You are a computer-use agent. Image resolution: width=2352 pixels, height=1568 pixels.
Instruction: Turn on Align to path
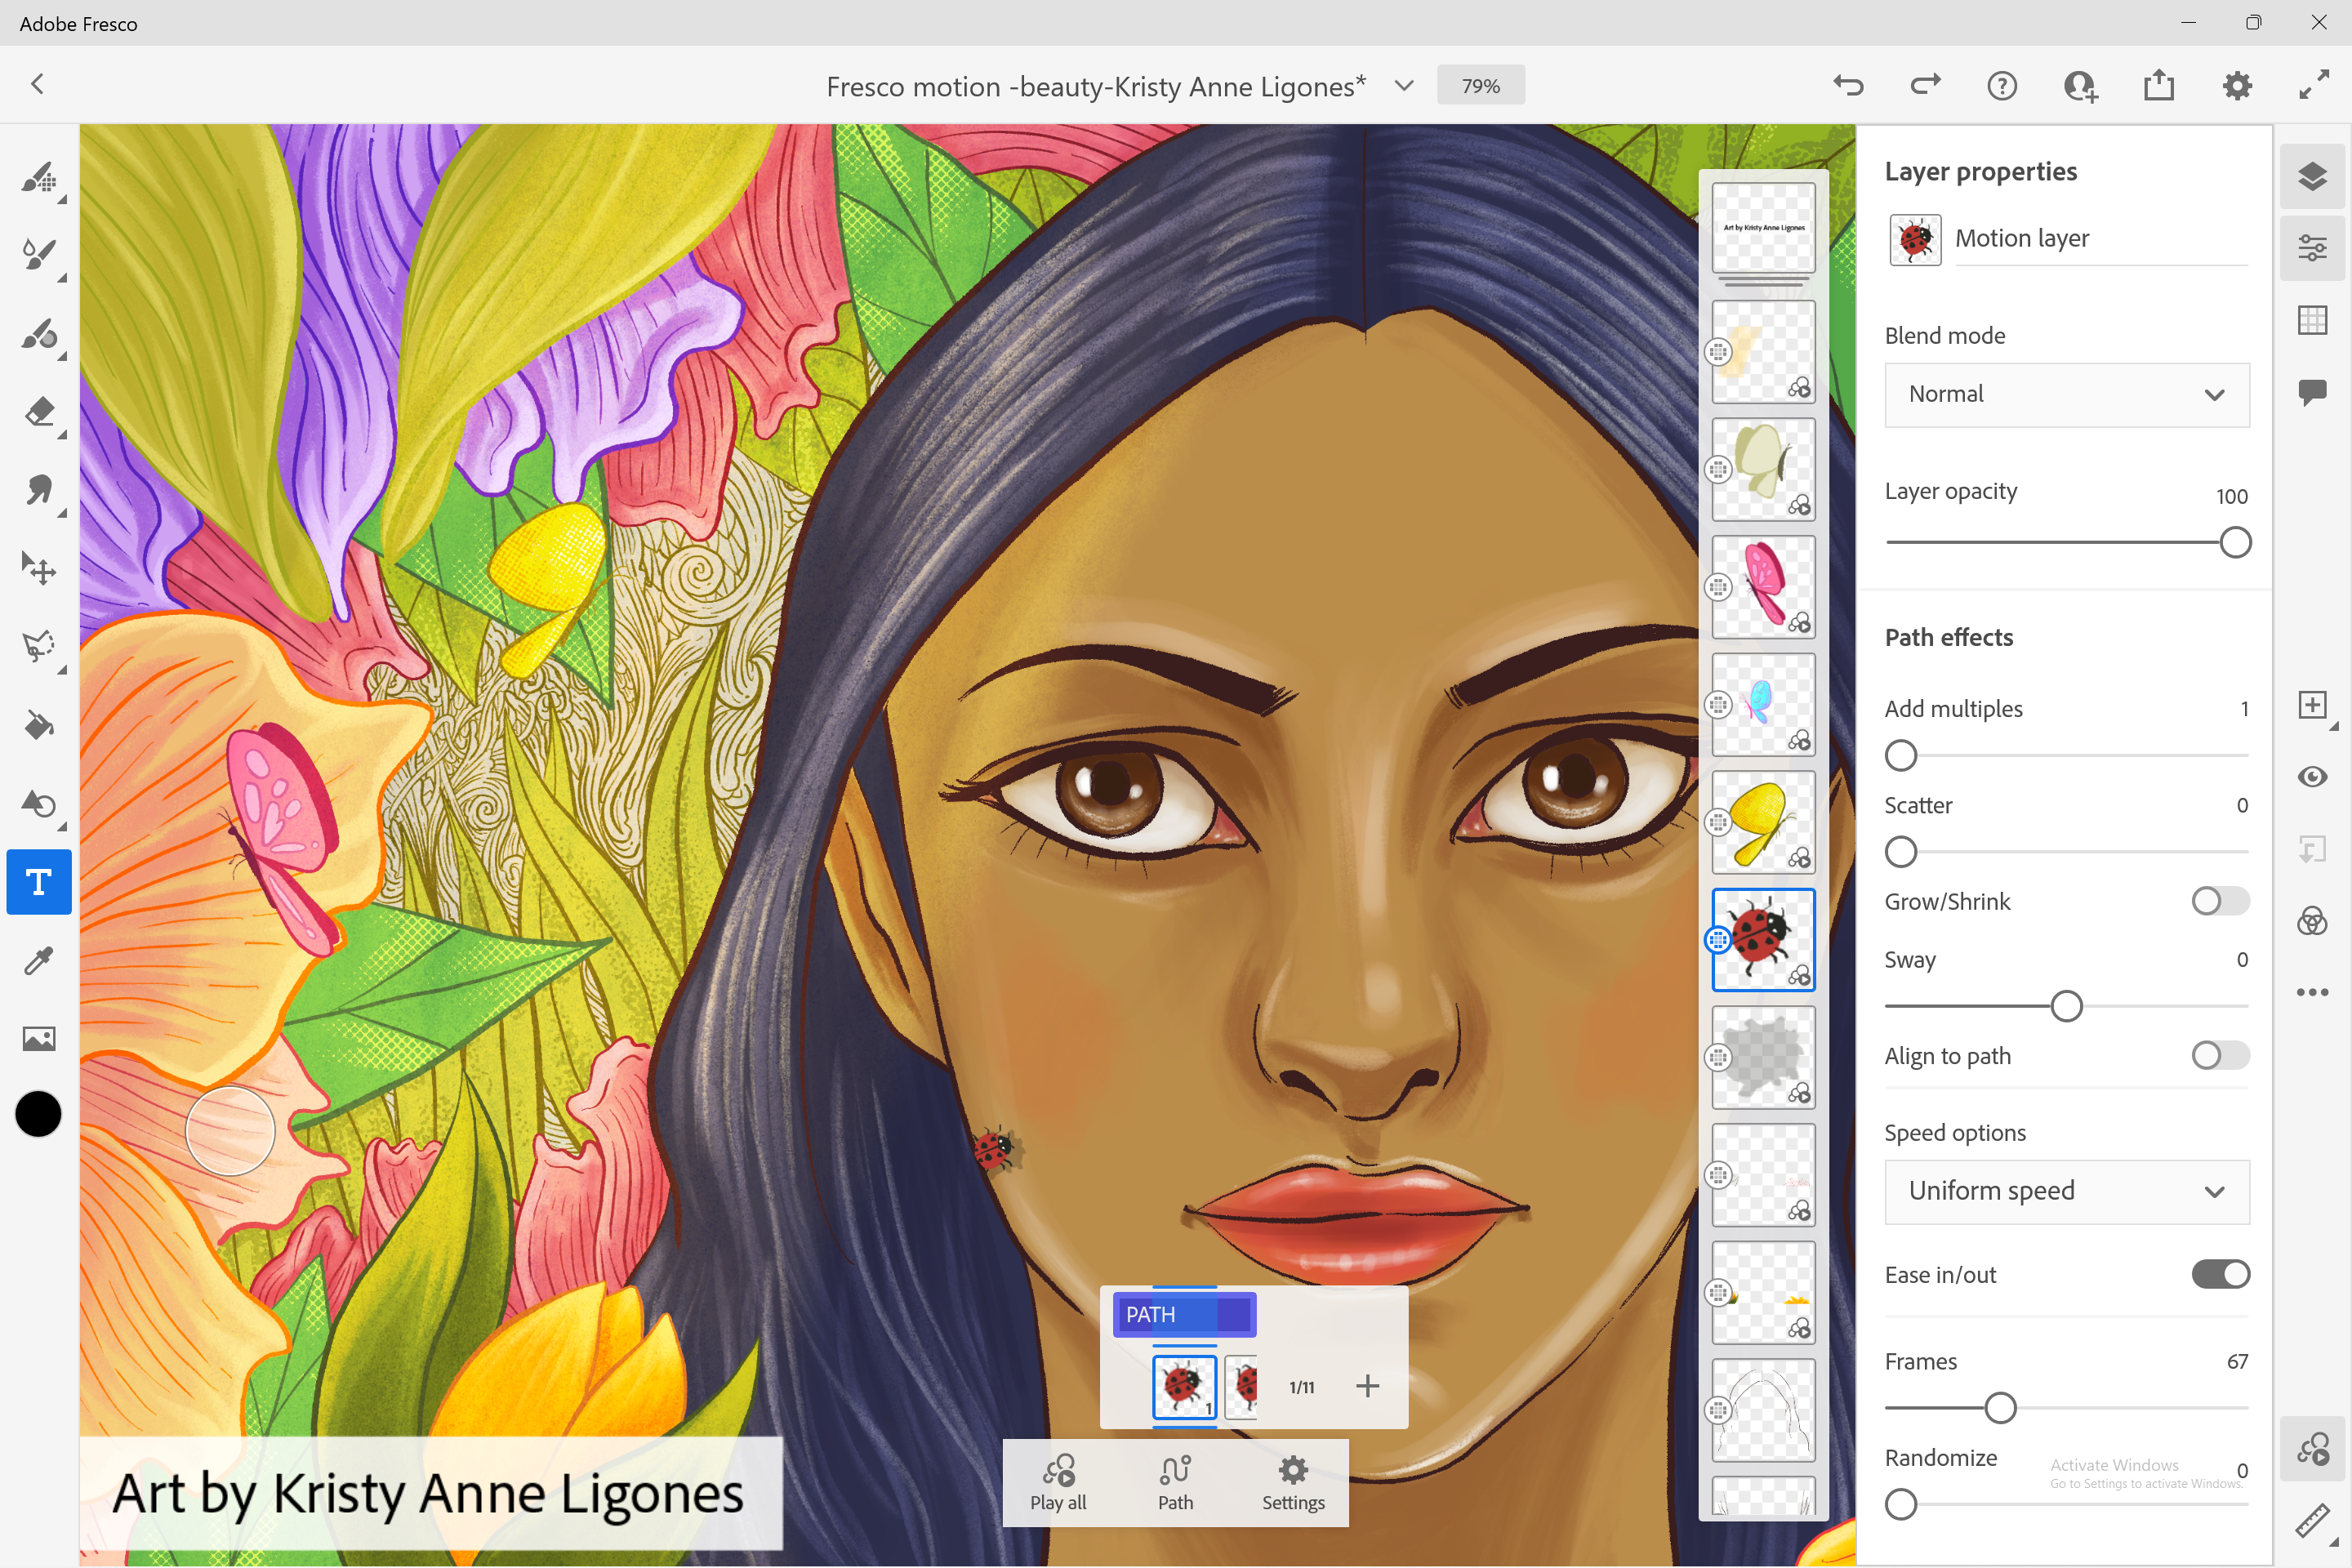click(2219, 1055)
